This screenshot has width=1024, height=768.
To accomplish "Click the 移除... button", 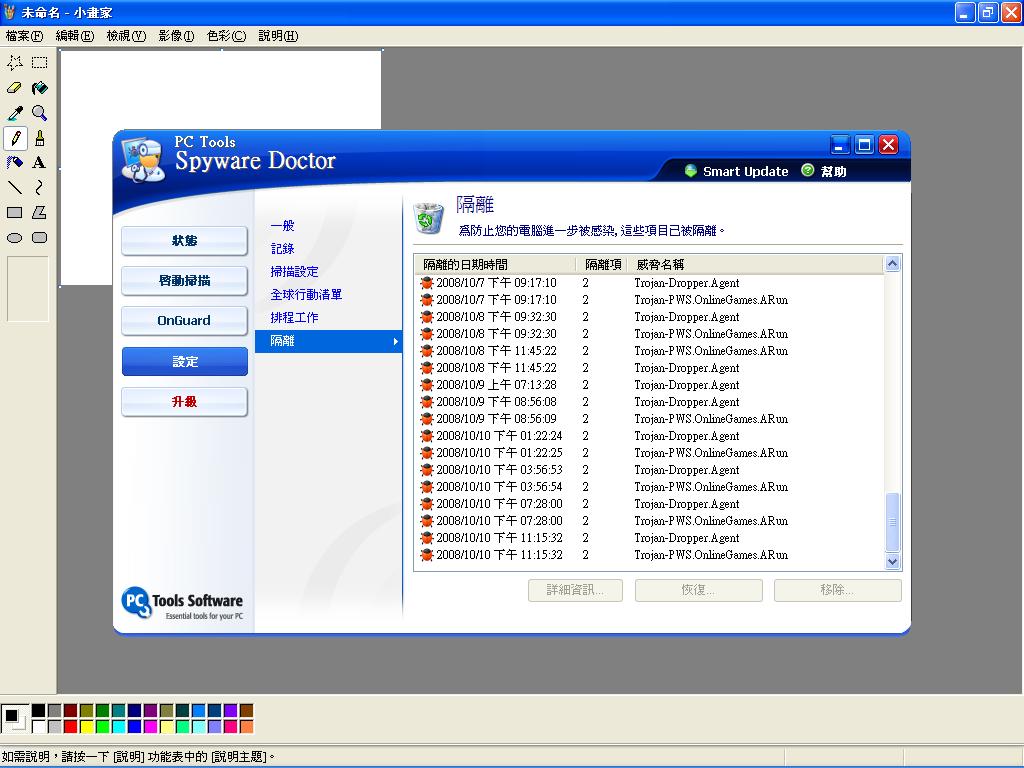I will (x=838, y=590).
